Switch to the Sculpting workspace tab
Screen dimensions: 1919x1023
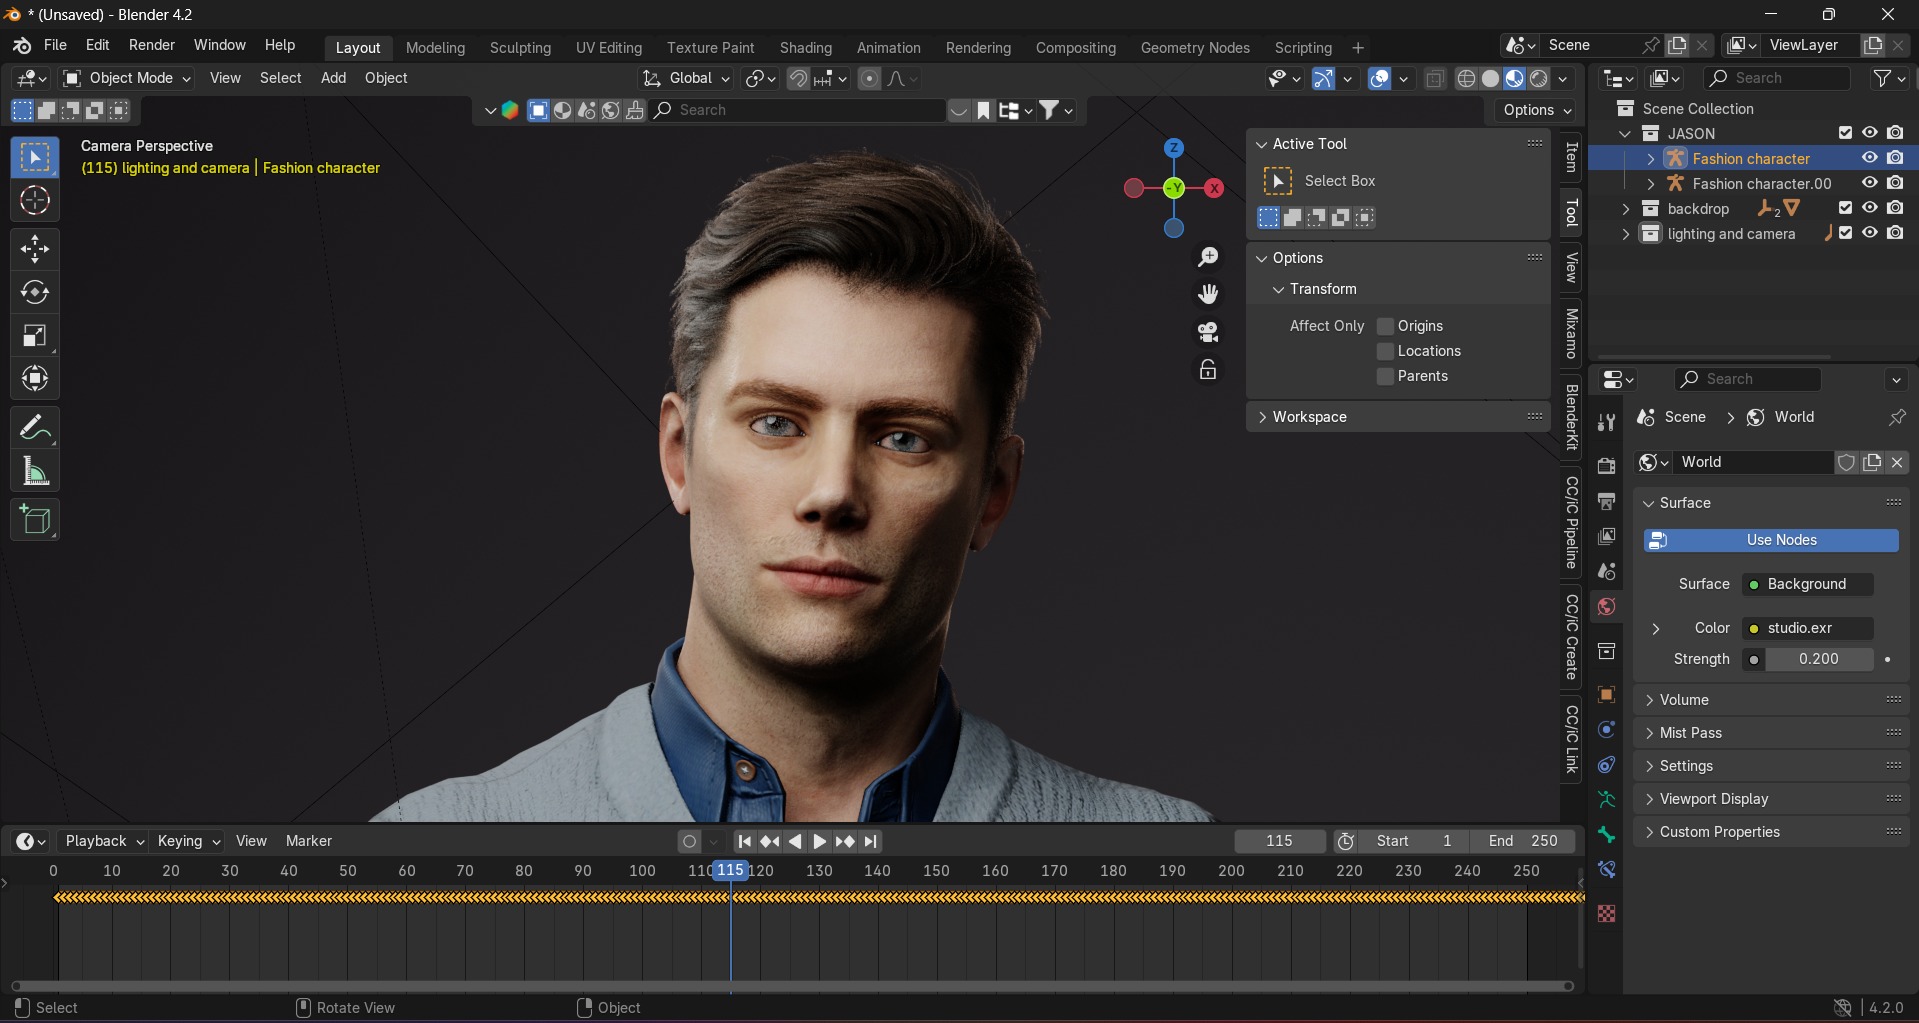click(x=520, y=48)
